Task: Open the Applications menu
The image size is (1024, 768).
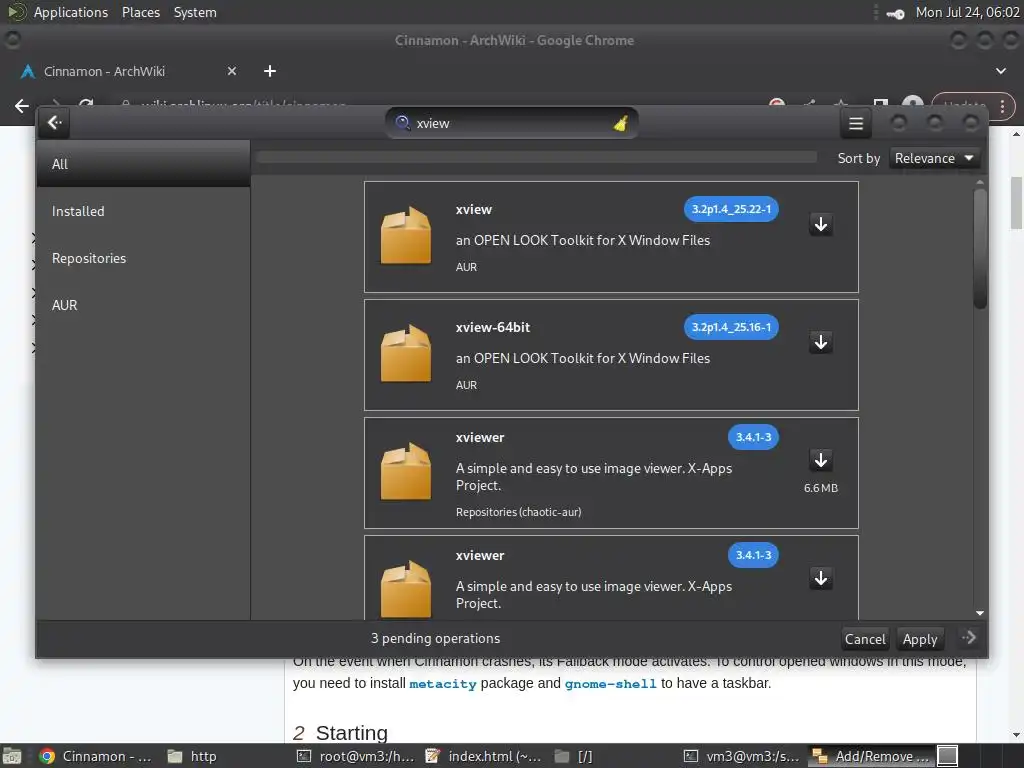Action: [x=71, y=12]
